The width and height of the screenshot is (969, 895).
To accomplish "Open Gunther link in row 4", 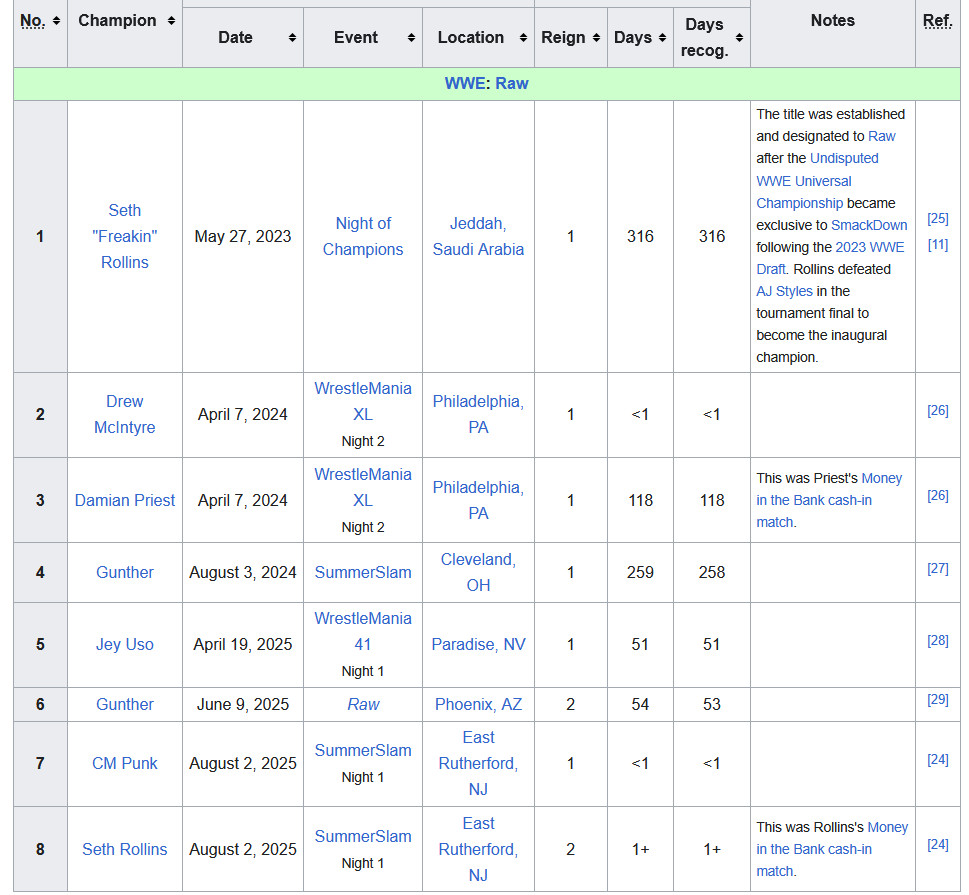I will point(125,572).
